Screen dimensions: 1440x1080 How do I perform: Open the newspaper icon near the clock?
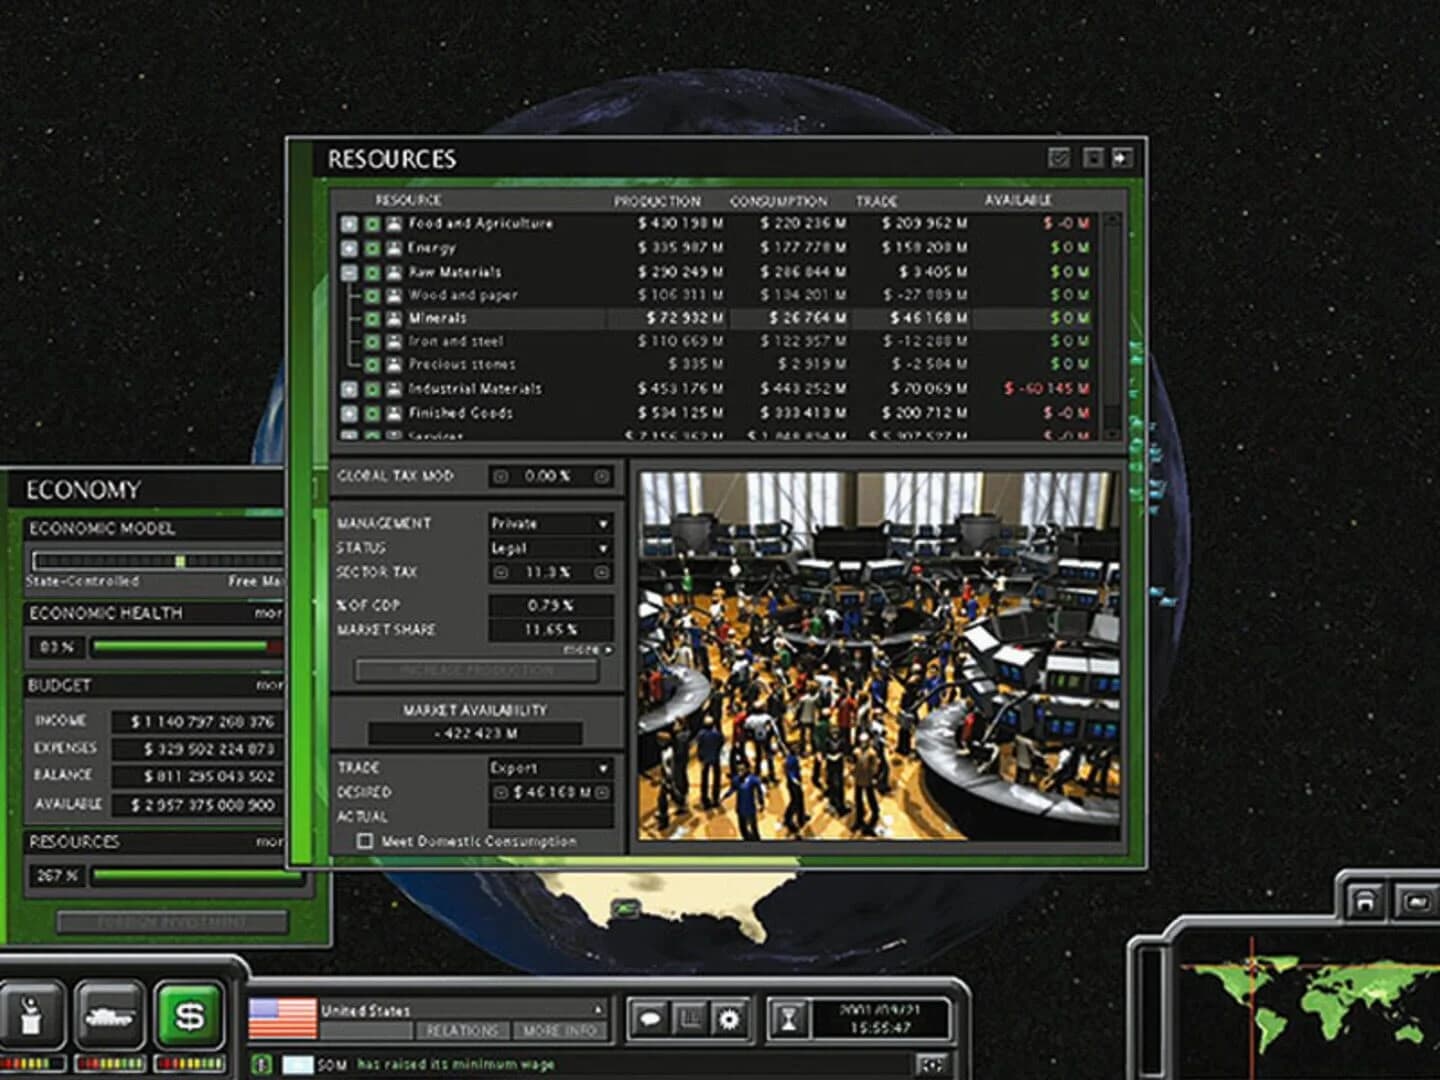tap(691, 1019)
